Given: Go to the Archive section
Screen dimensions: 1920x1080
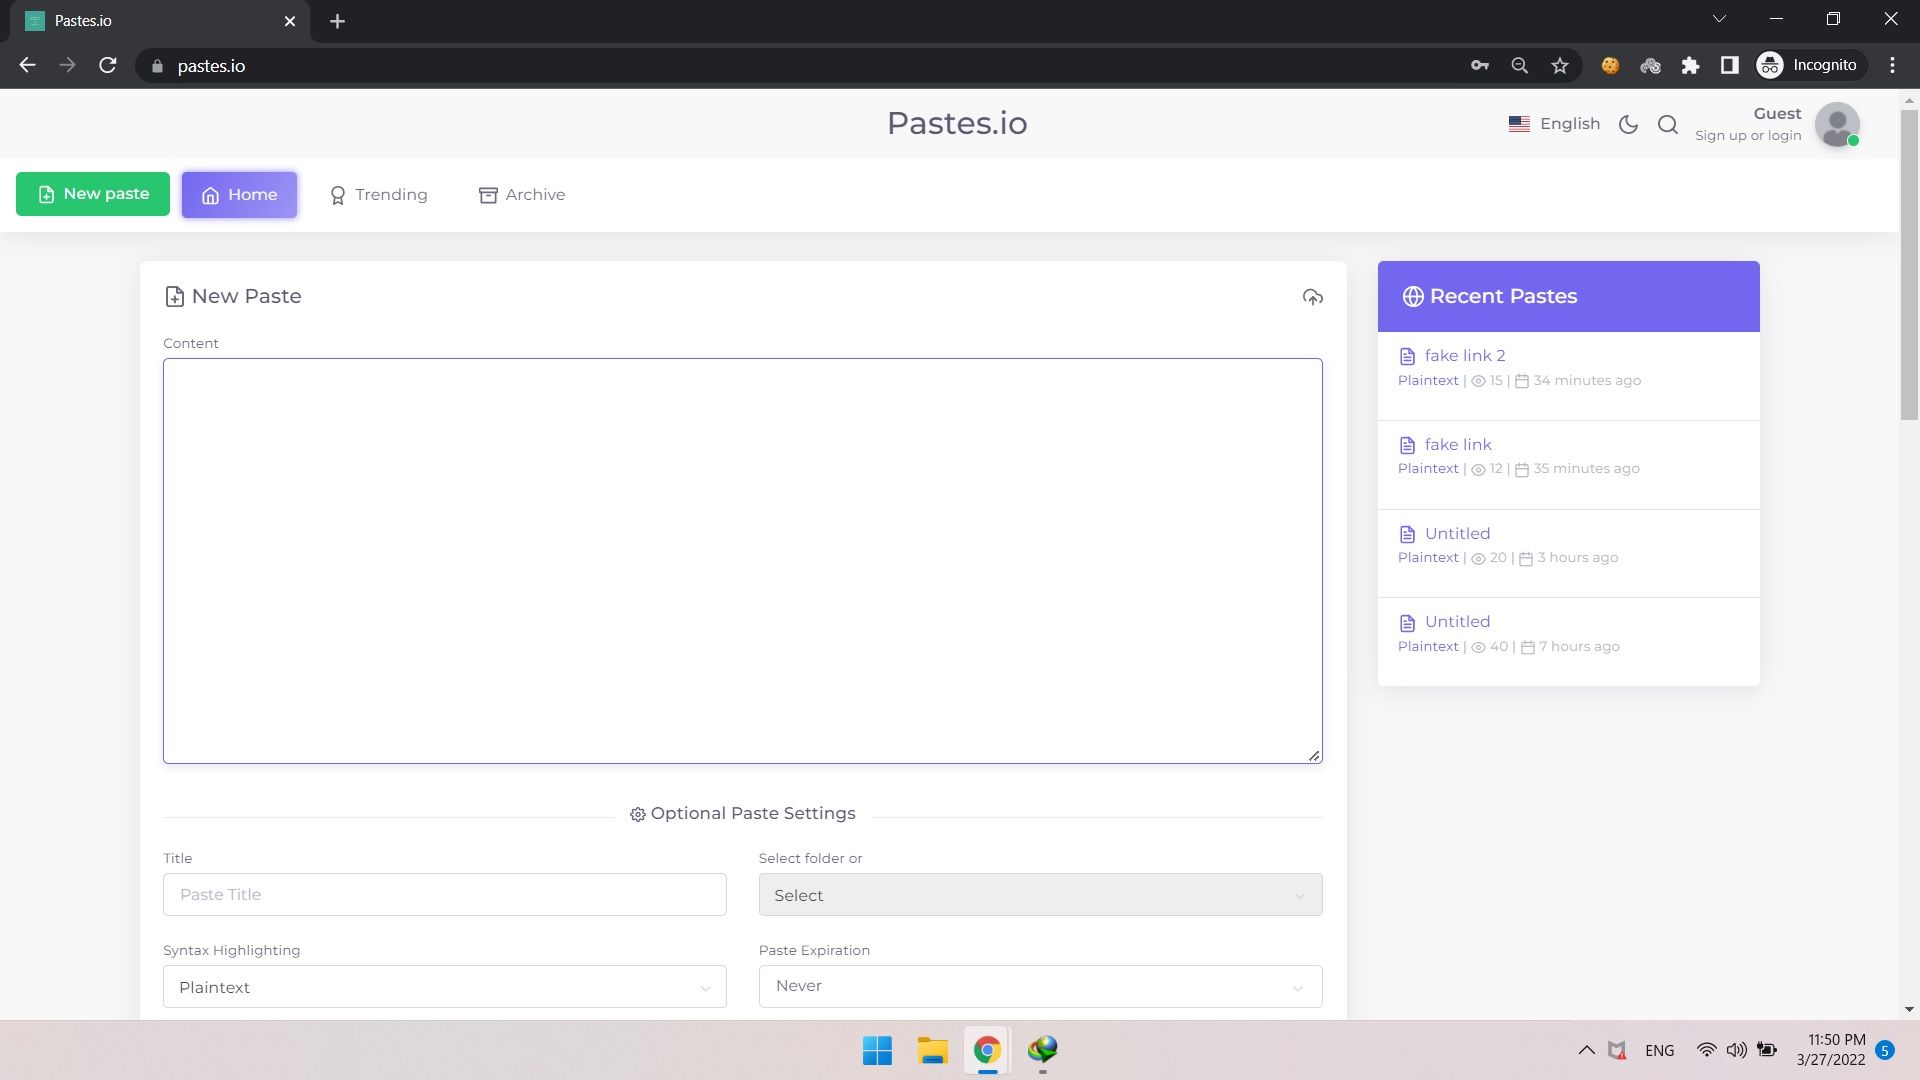Looking at the screenshot, I should [x=521, y=194].
